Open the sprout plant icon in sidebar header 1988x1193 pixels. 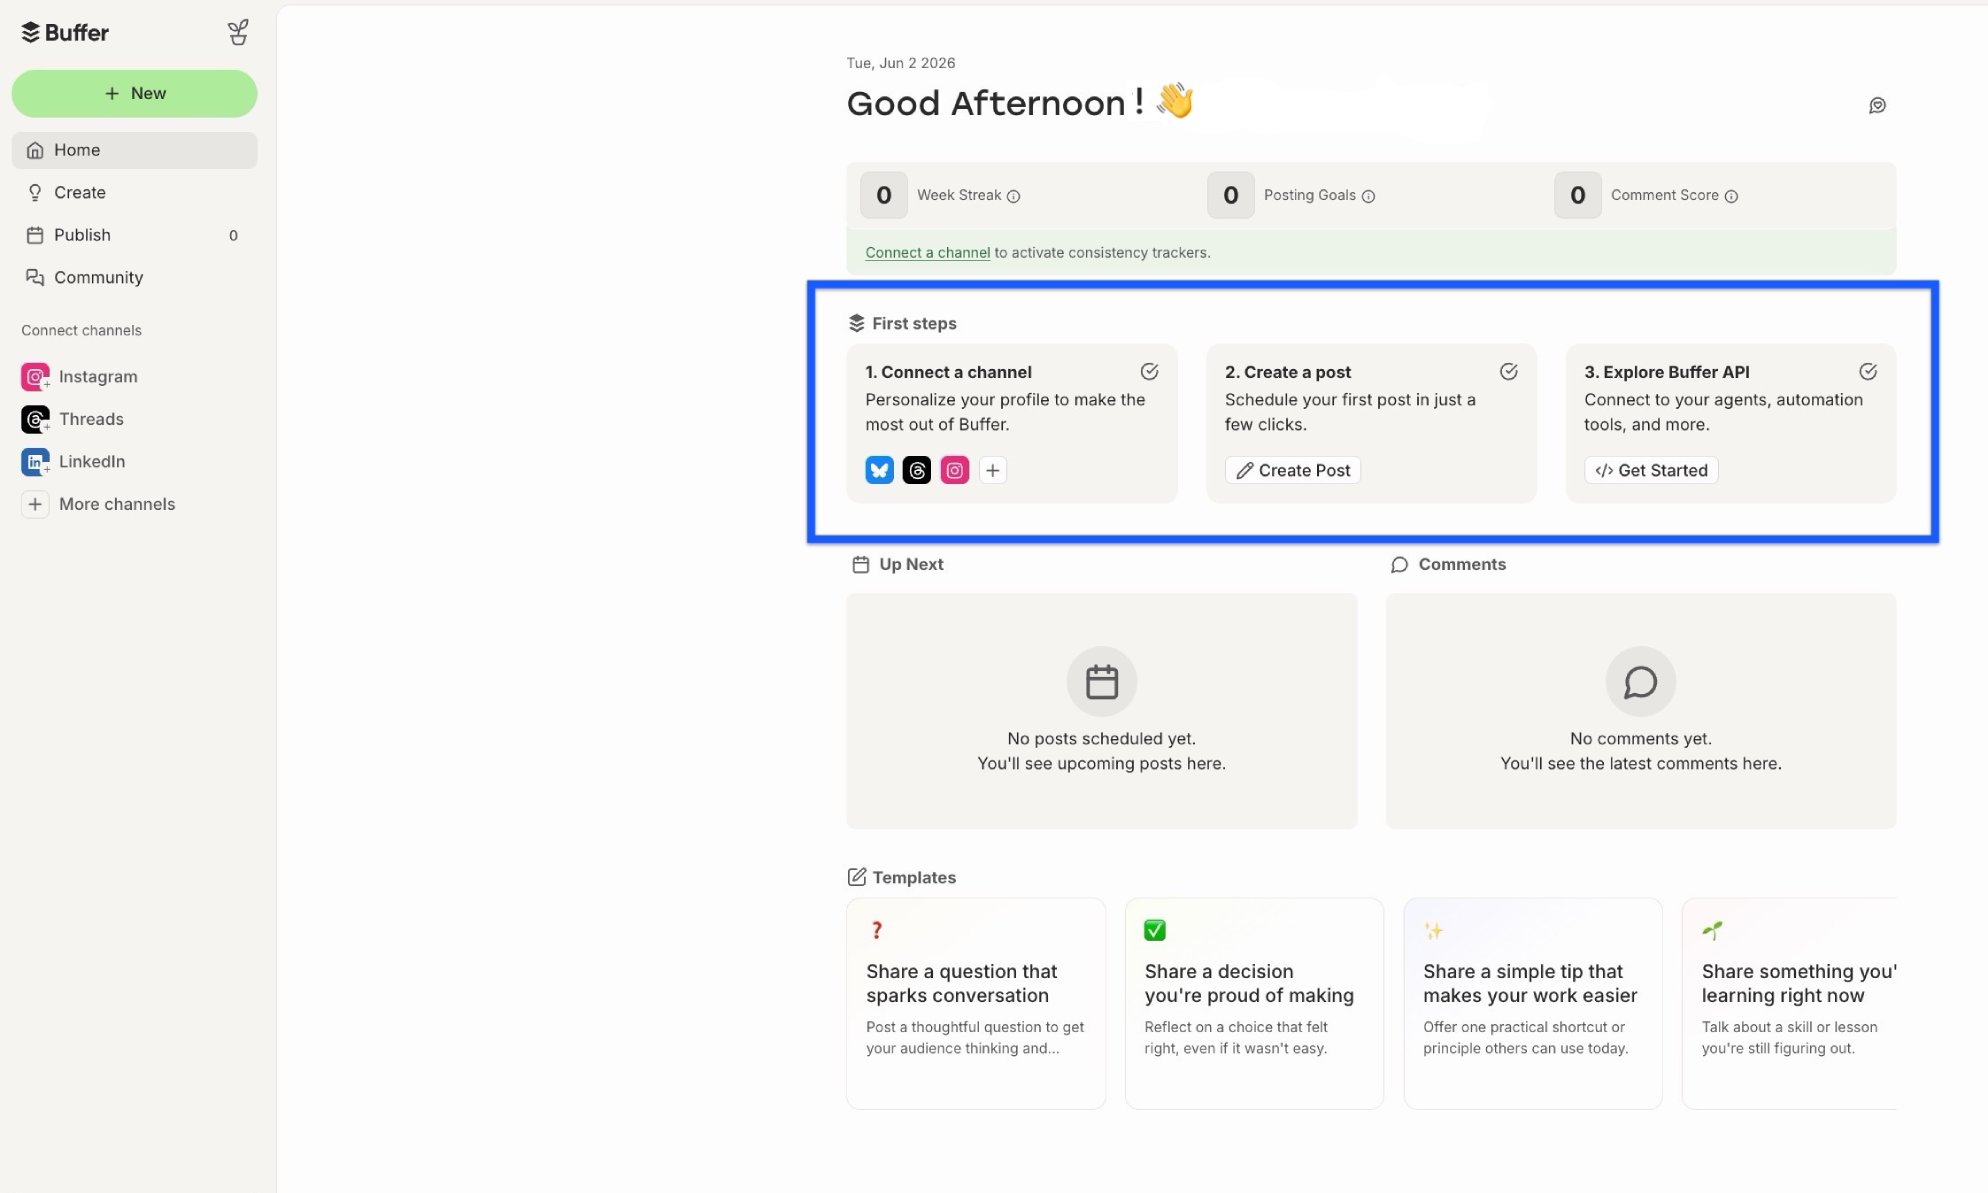click(x=237, y=33)
